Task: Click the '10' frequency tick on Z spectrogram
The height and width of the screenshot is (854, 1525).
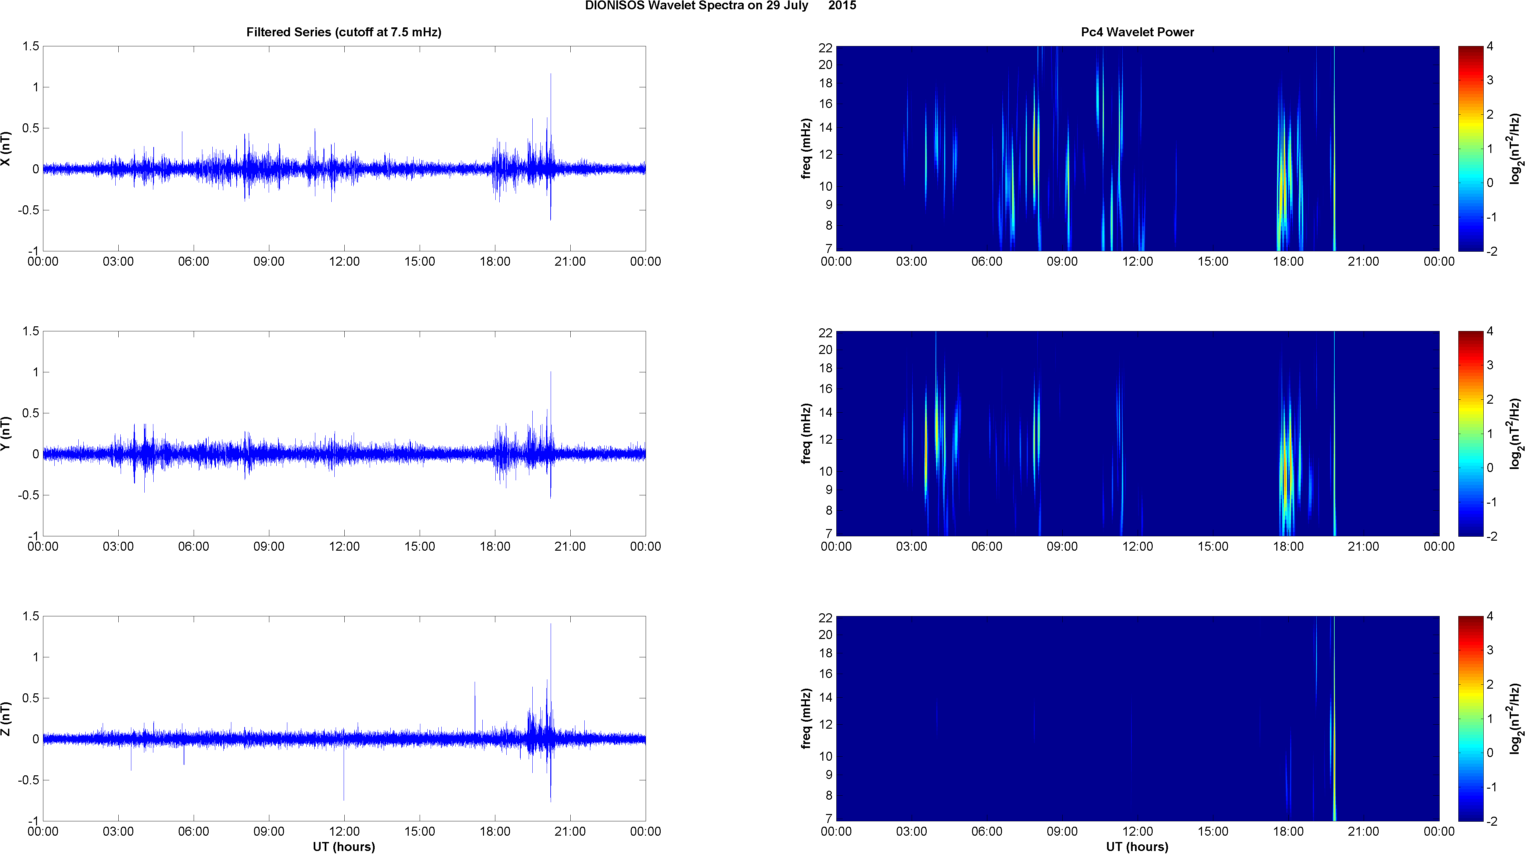Action: pyautogui.click(x=826, y=756)
